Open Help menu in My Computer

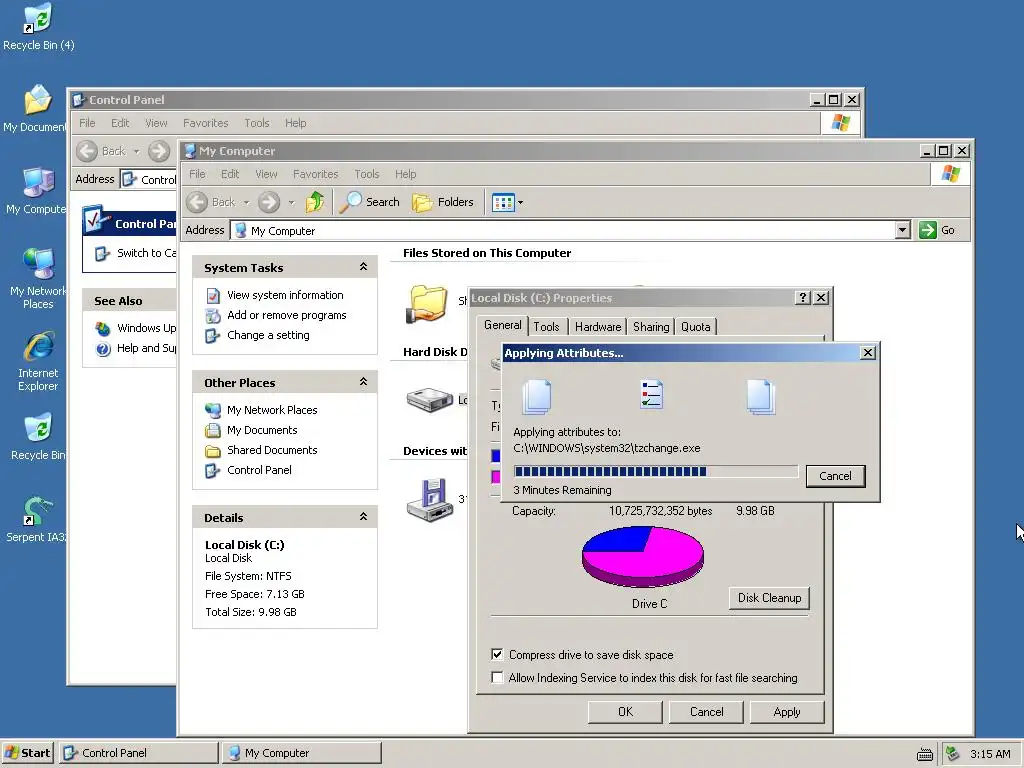[405, 174]
